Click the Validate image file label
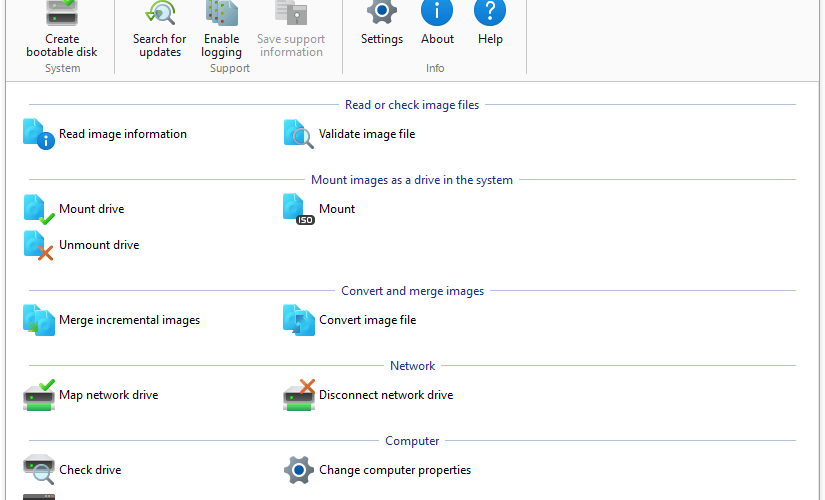This screenshot has height=500, width=825. (x=367, y=134)
